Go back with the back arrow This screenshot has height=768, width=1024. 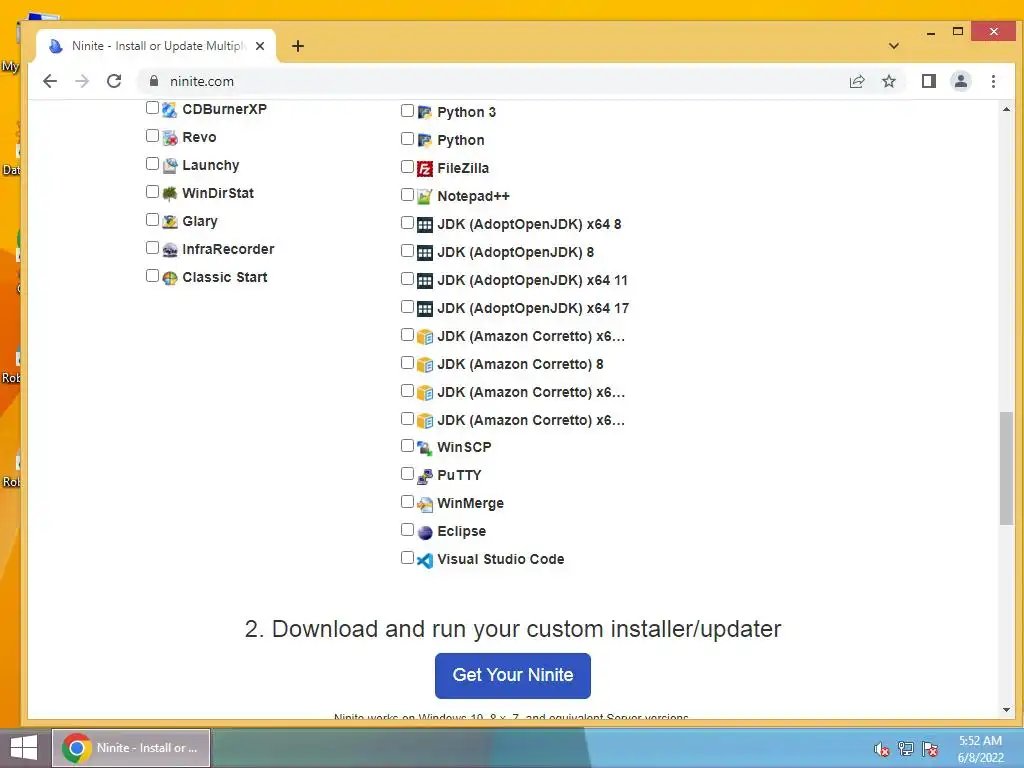(x=50, y=81)
